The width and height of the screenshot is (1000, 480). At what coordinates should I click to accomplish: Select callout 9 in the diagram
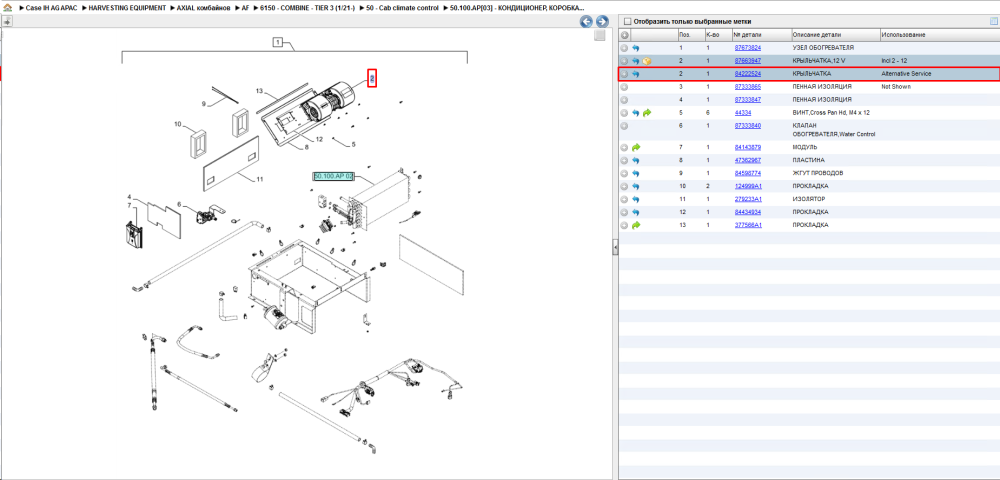[204, 103]
